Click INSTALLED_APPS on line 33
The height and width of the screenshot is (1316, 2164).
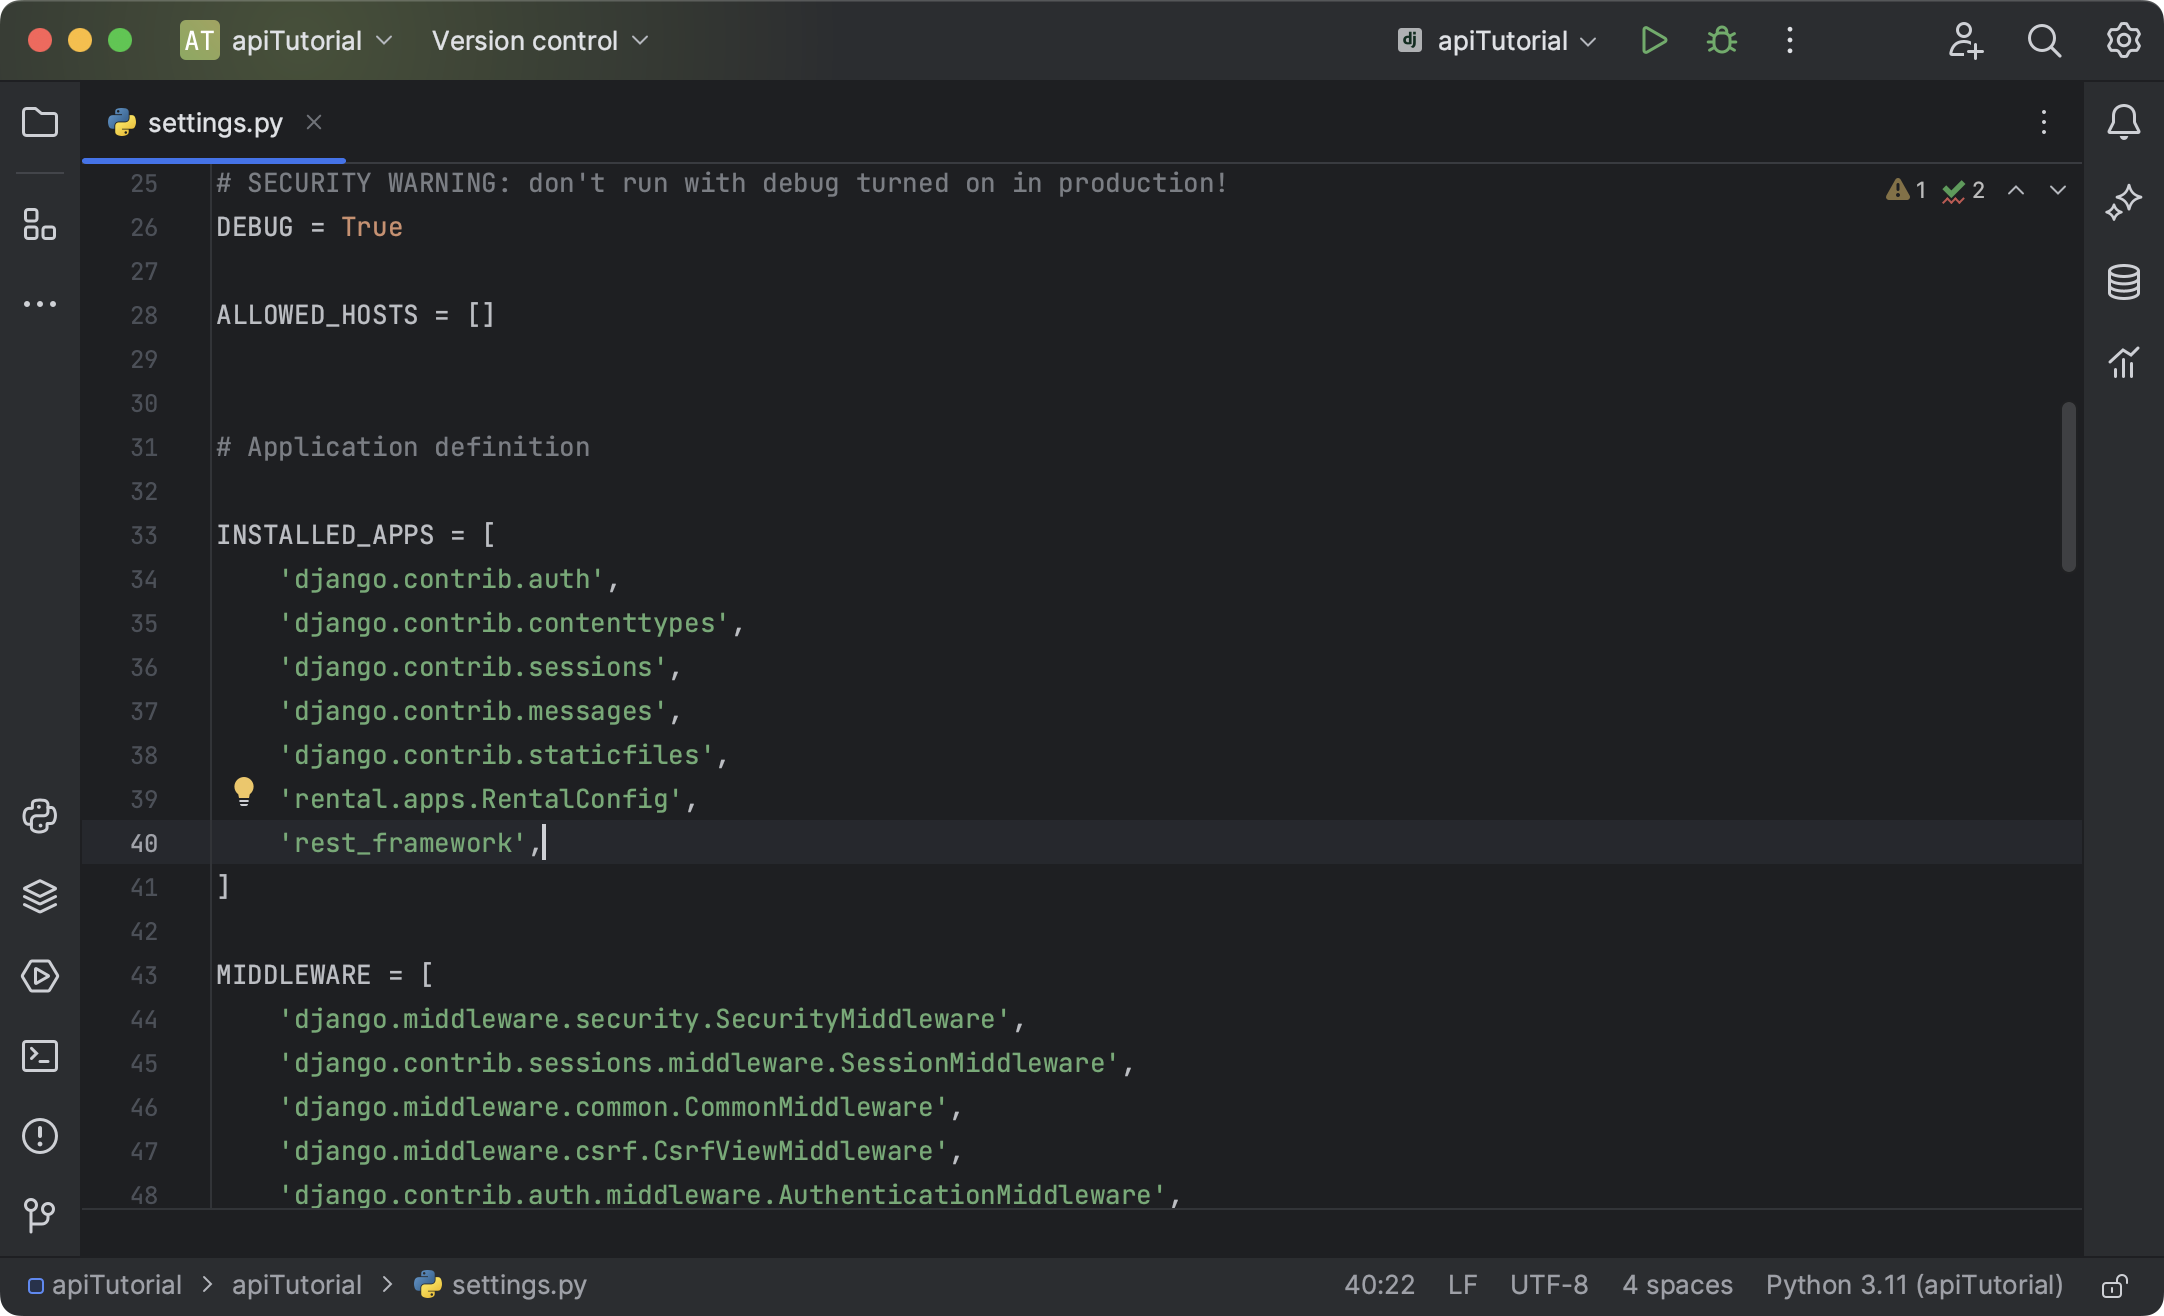coord(325,535)
